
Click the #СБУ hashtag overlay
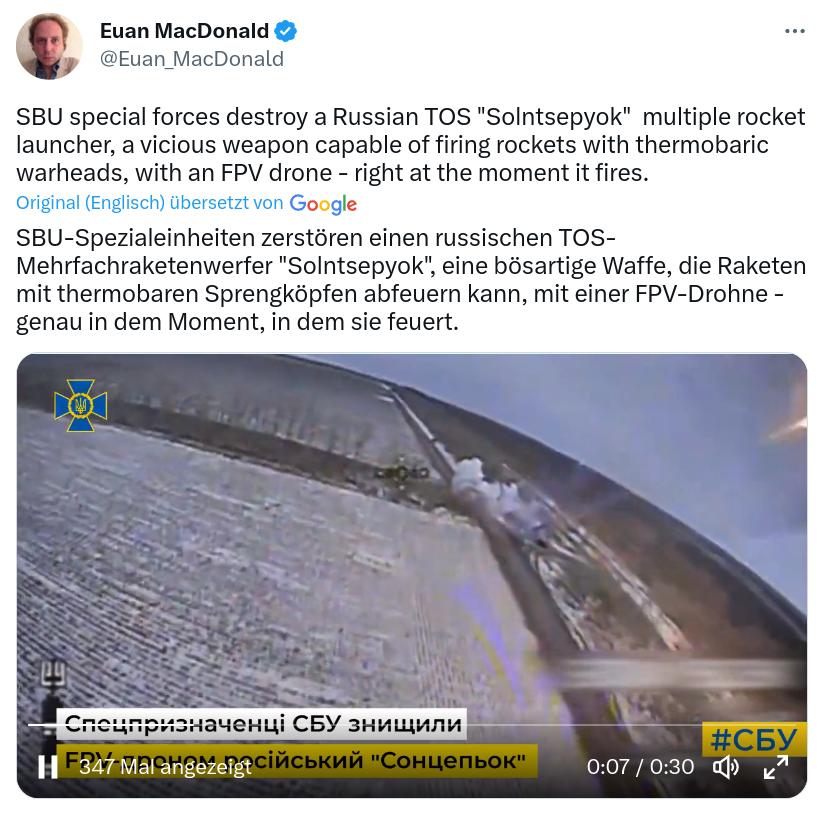(x=753, y=739)
